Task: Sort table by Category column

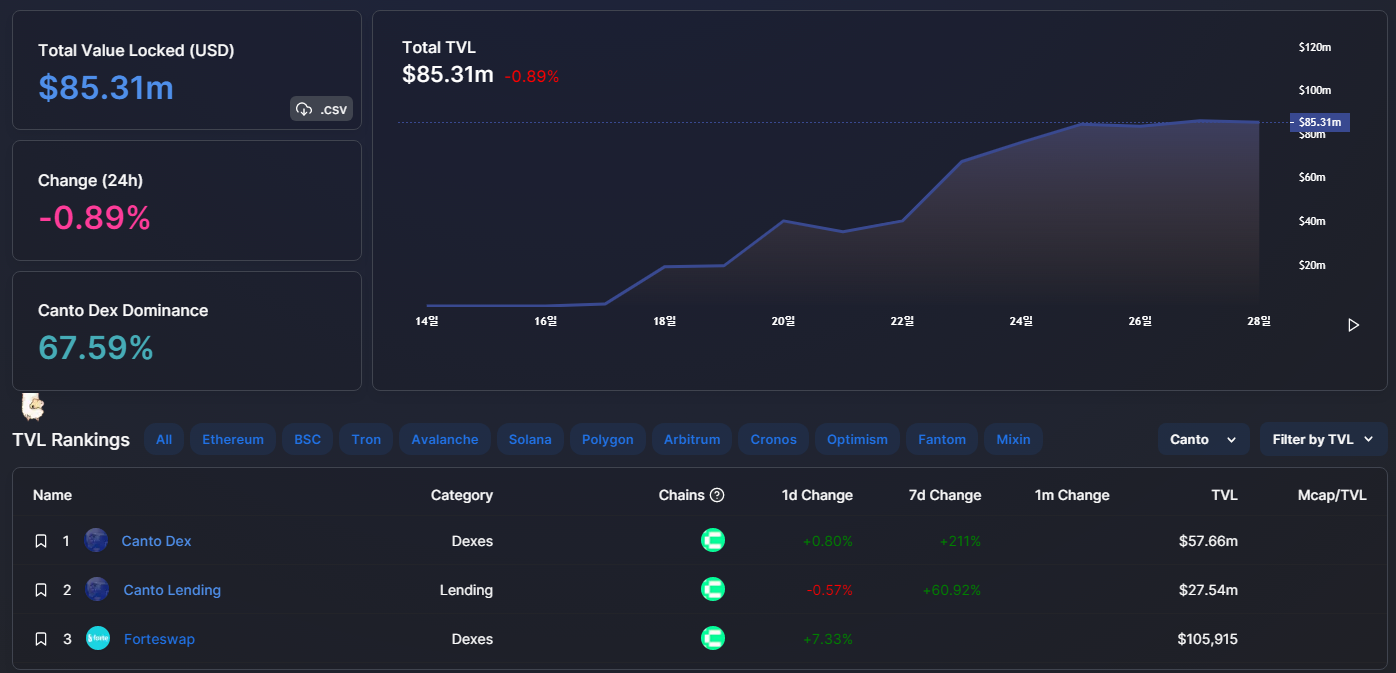Action: [x=462, y=495]
